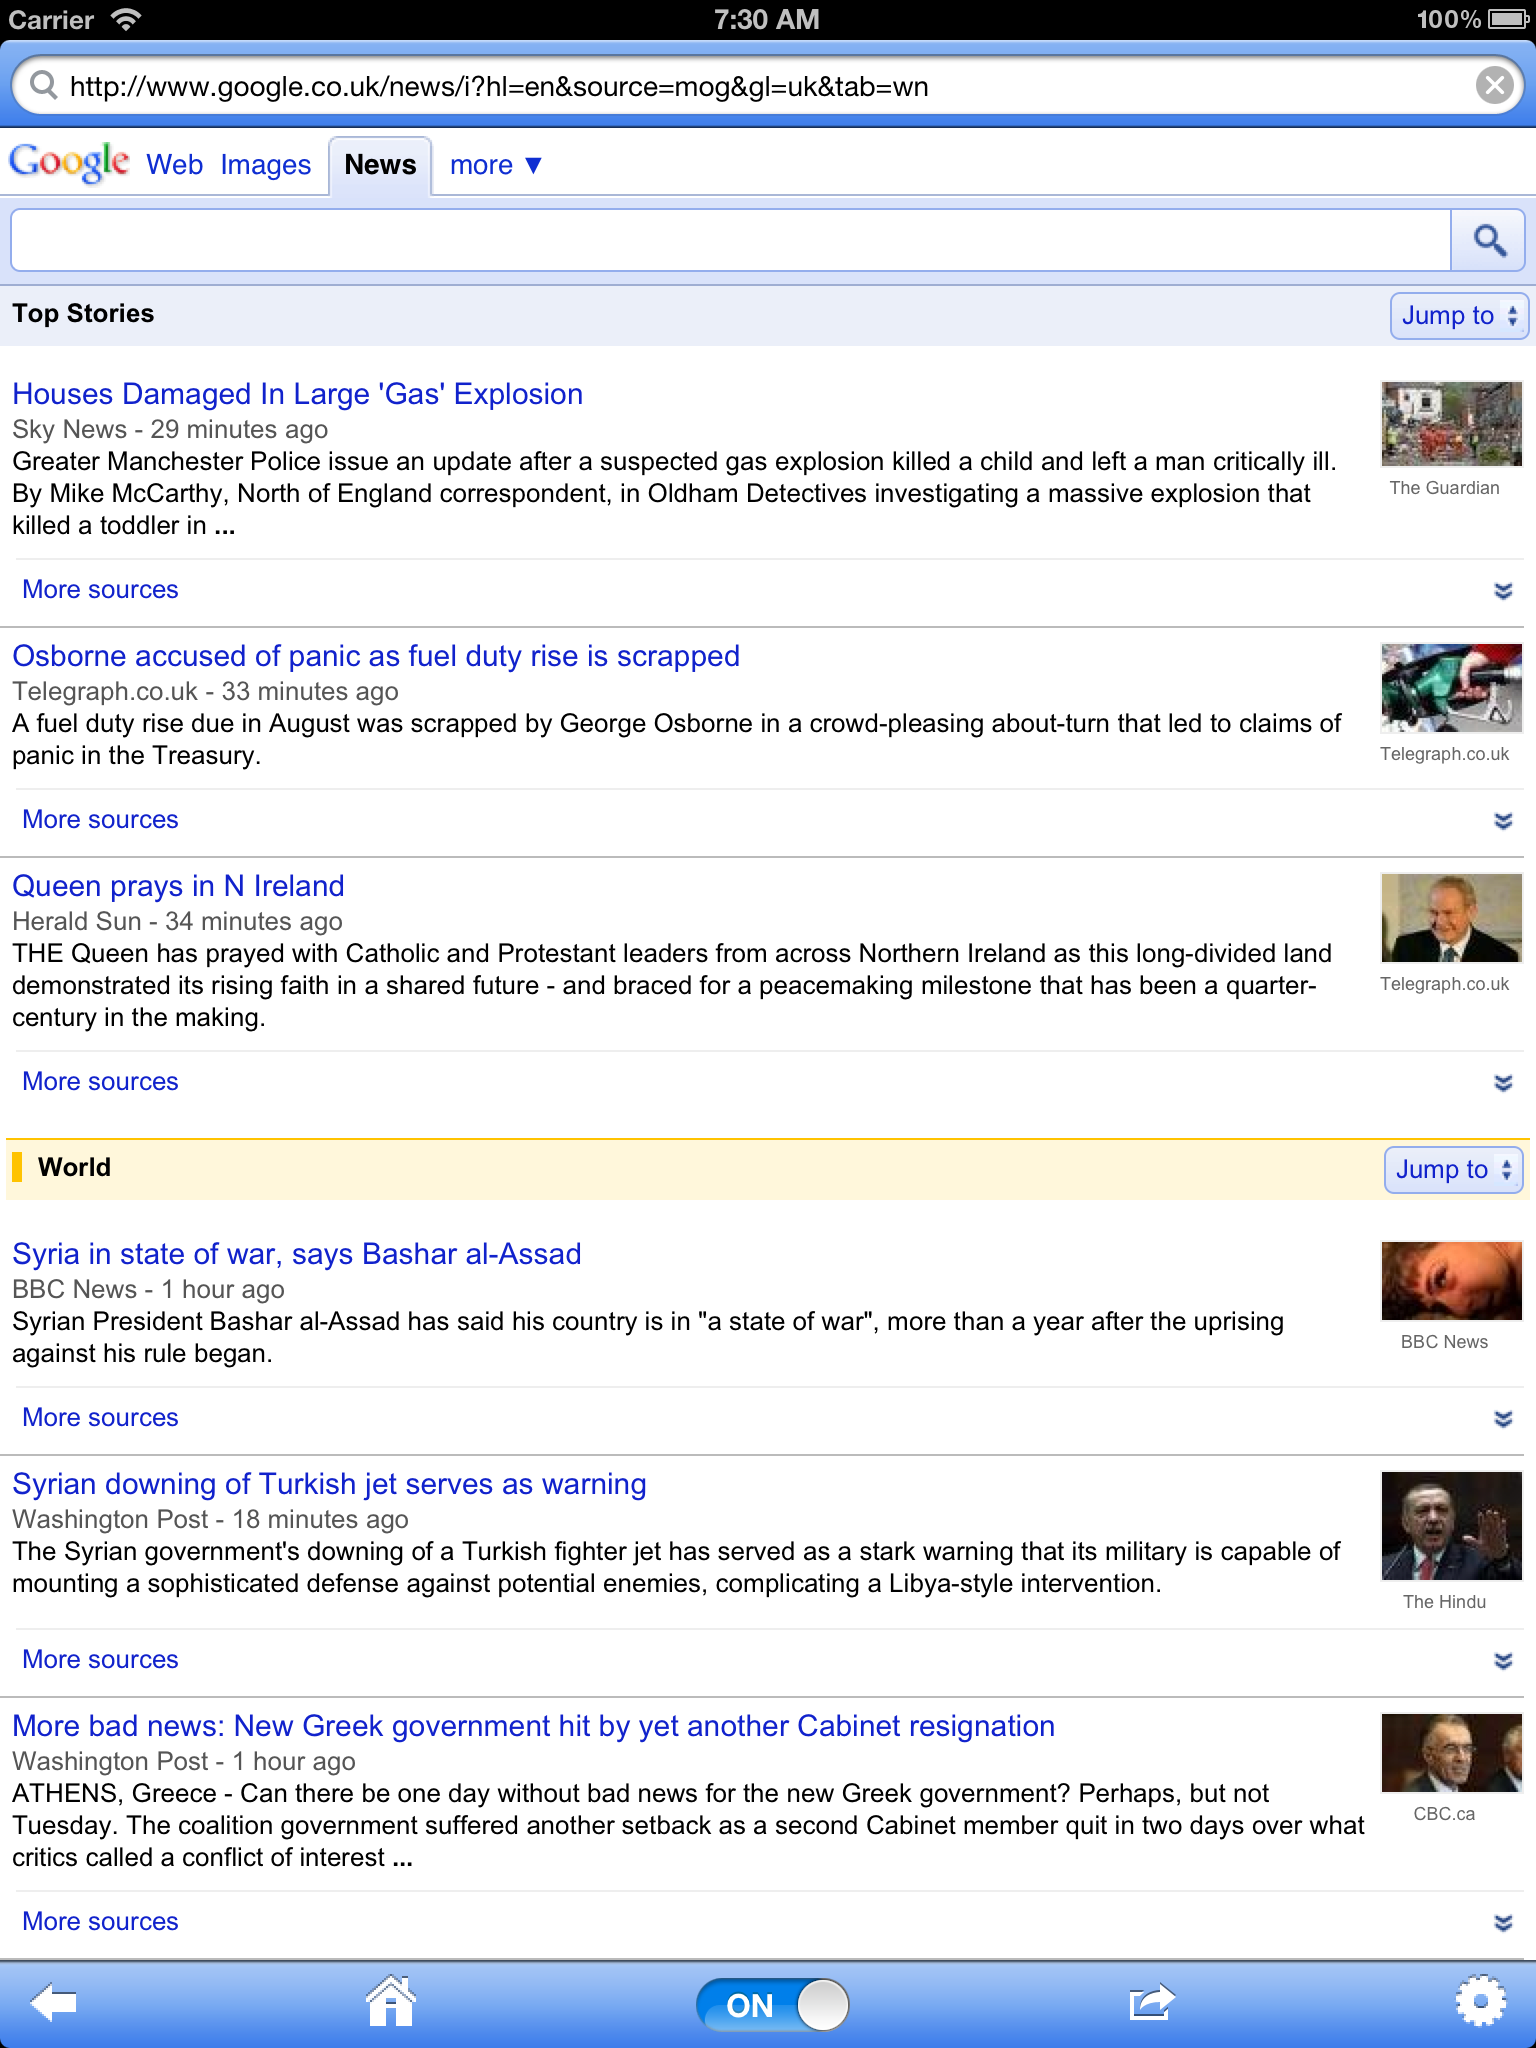1536x2048 pixels.
Task: Open The Hindu thumbnail of Turkish jet story
Action: [x=1451, y=1526]
